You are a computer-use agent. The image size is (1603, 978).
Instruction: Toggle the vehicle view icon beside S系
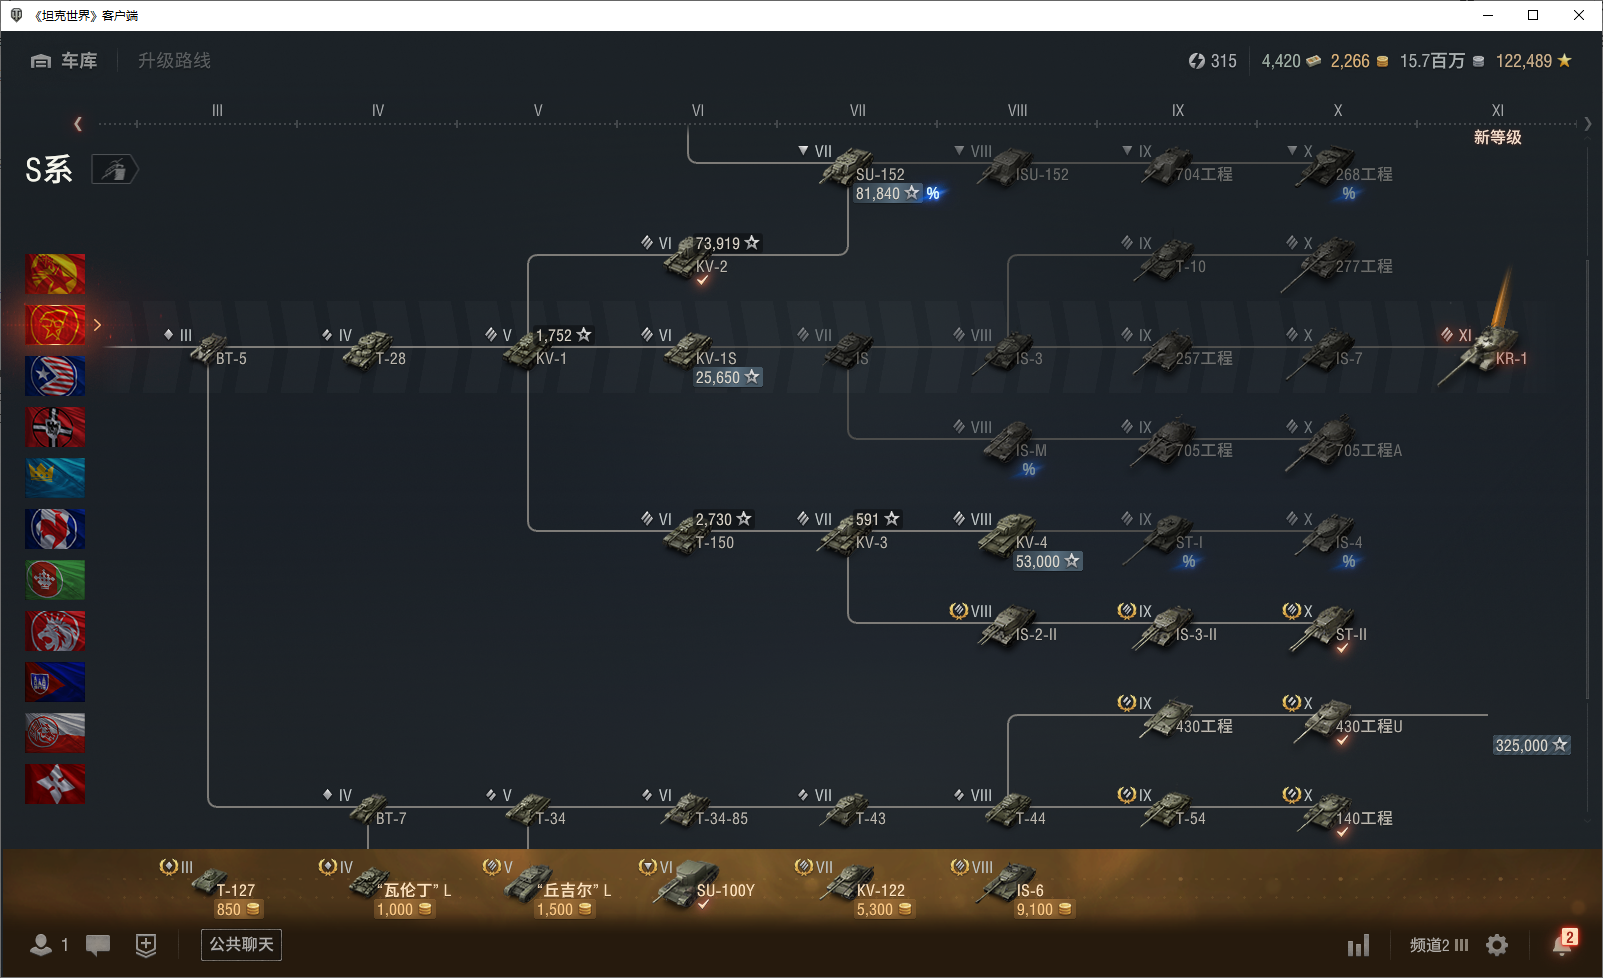tap(114, 170)
